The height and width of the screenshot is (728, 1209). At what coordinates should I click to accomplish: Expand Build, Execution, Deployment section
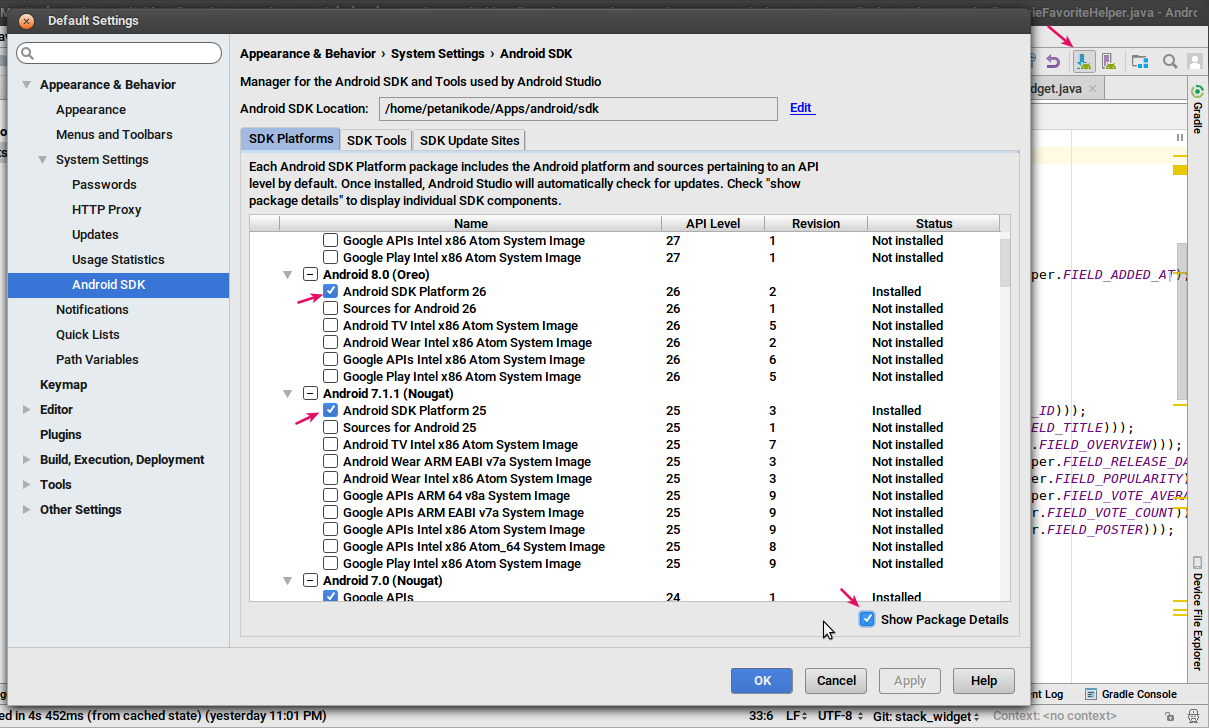tap(27, 460)
